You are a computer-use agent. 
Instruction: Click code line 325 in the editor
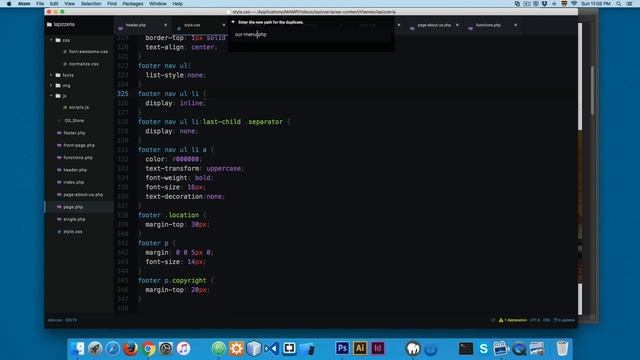click(345, 93)
